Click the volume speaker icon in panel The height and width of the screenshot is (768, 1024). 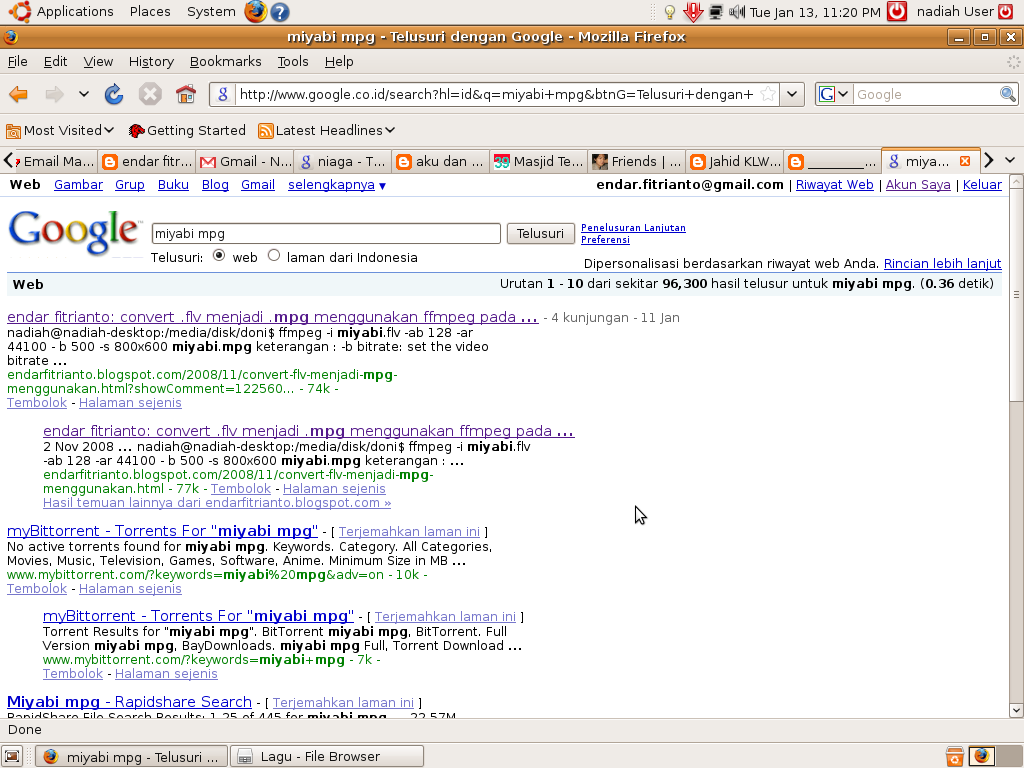point(737,11)
